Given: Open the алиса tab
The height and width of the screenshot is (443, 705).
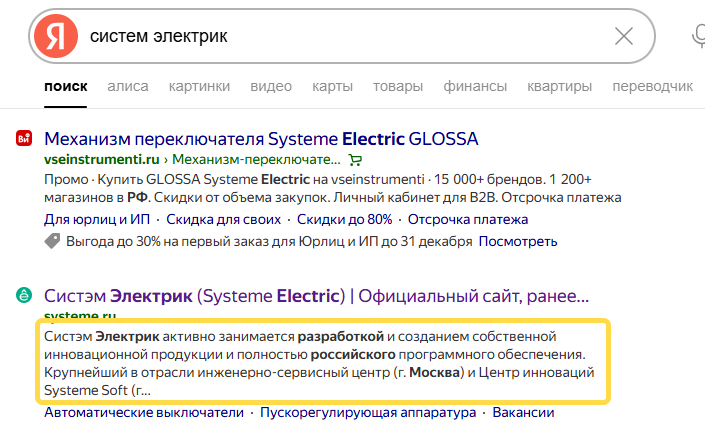Looking at the screenshot, I should [x=128, y=86].
